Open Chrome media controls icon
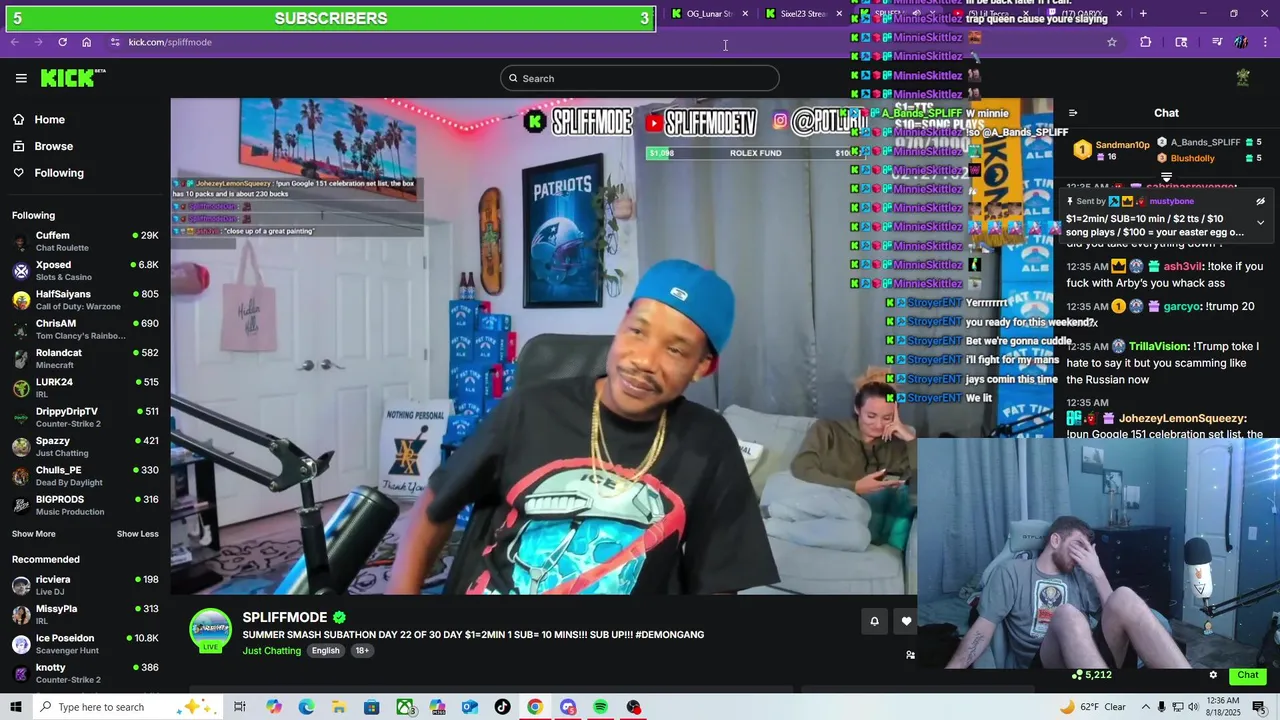The height and width of the screenshot is (720, 1280). pos(1217,42)
